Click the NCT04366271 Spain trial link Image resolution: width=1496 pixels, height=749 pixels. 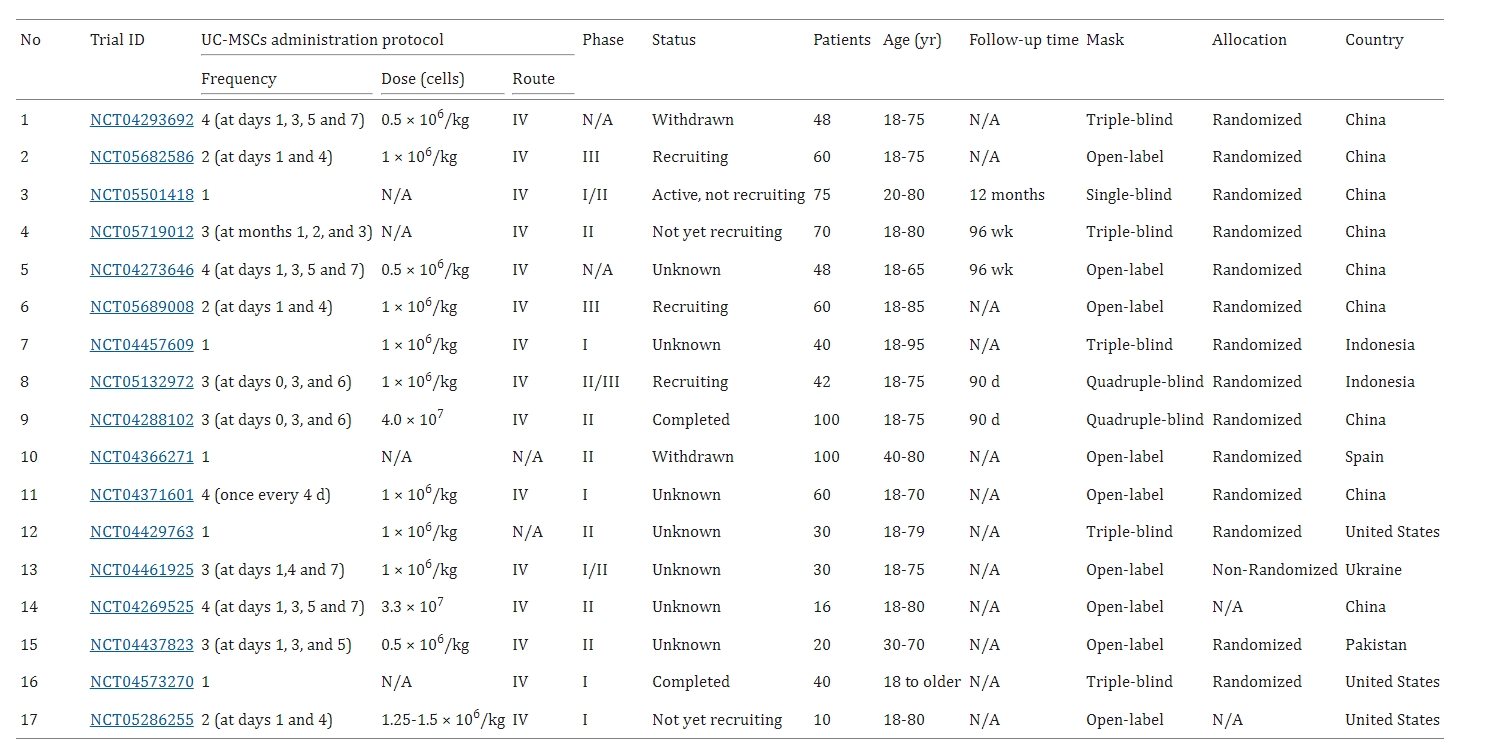point(141,457)
